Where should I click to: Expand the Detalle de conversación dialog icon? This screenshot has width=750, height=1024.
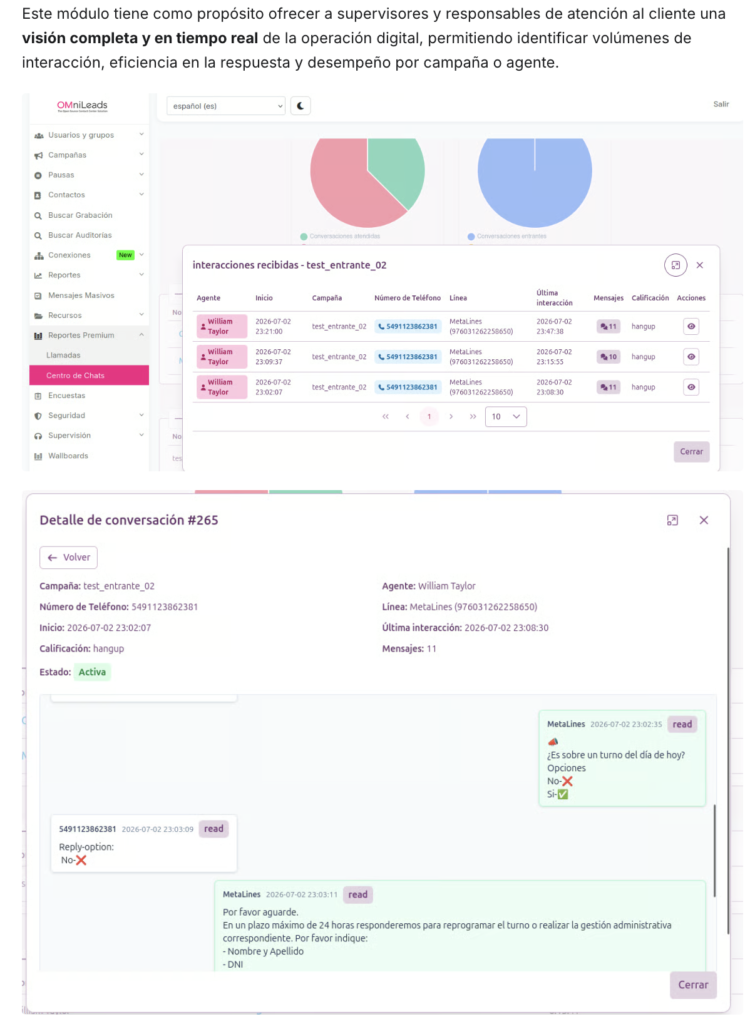[x=672, y=520]
